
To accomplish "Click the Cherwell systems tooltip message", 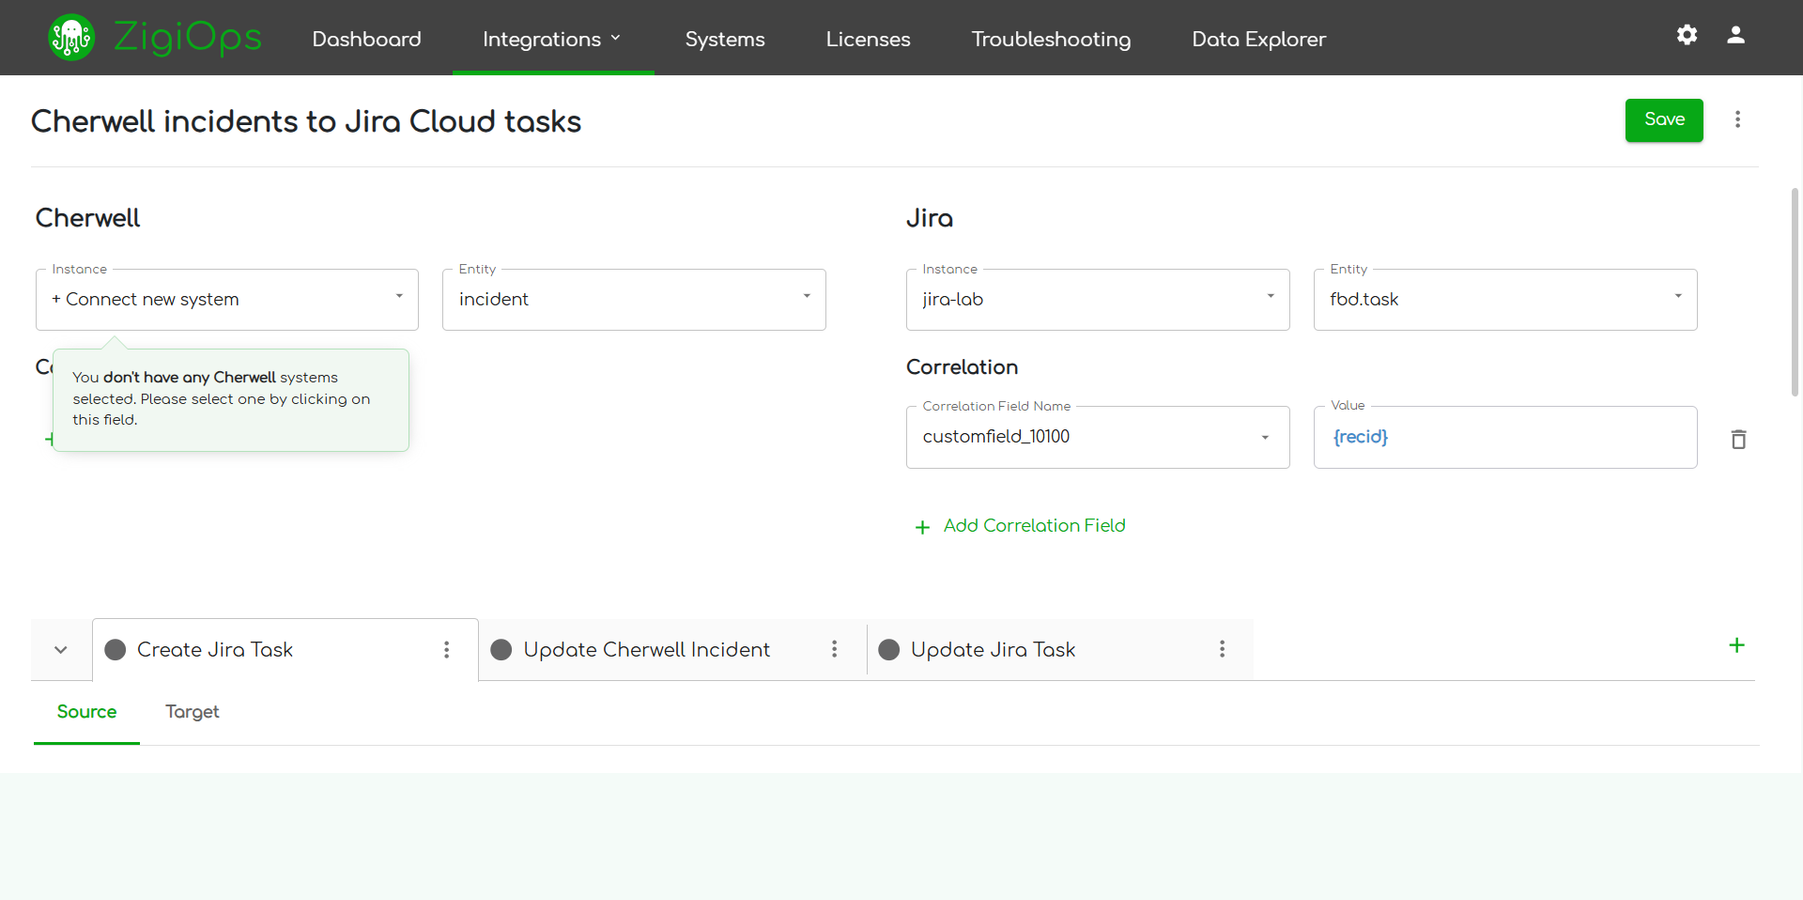I will (231, 399).
